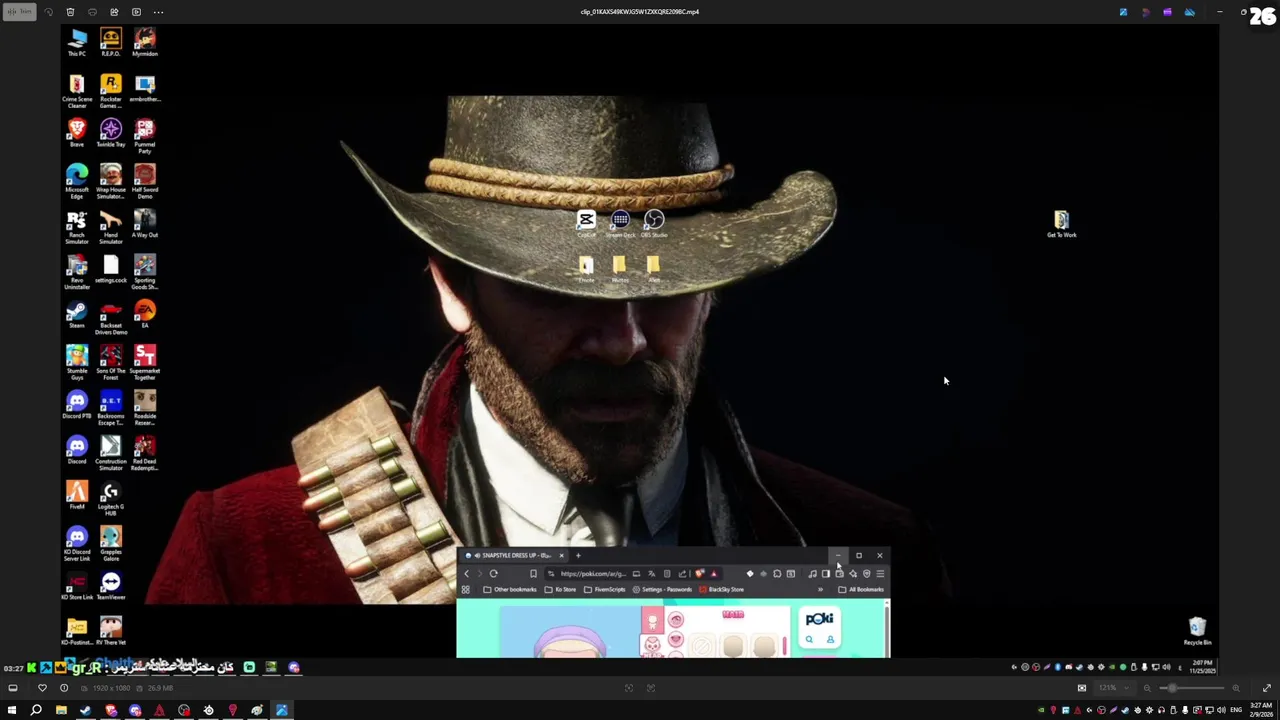Click the zoom in magnifier icon
This screenshot has width=1280, height=720.
[1236, 688]
